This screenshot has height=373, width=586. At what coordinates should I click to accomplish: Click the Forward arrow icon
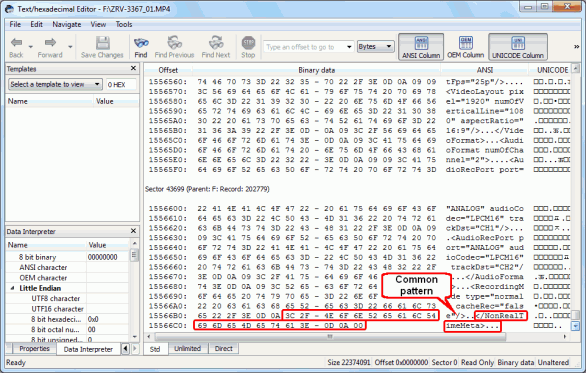[50, 43]
